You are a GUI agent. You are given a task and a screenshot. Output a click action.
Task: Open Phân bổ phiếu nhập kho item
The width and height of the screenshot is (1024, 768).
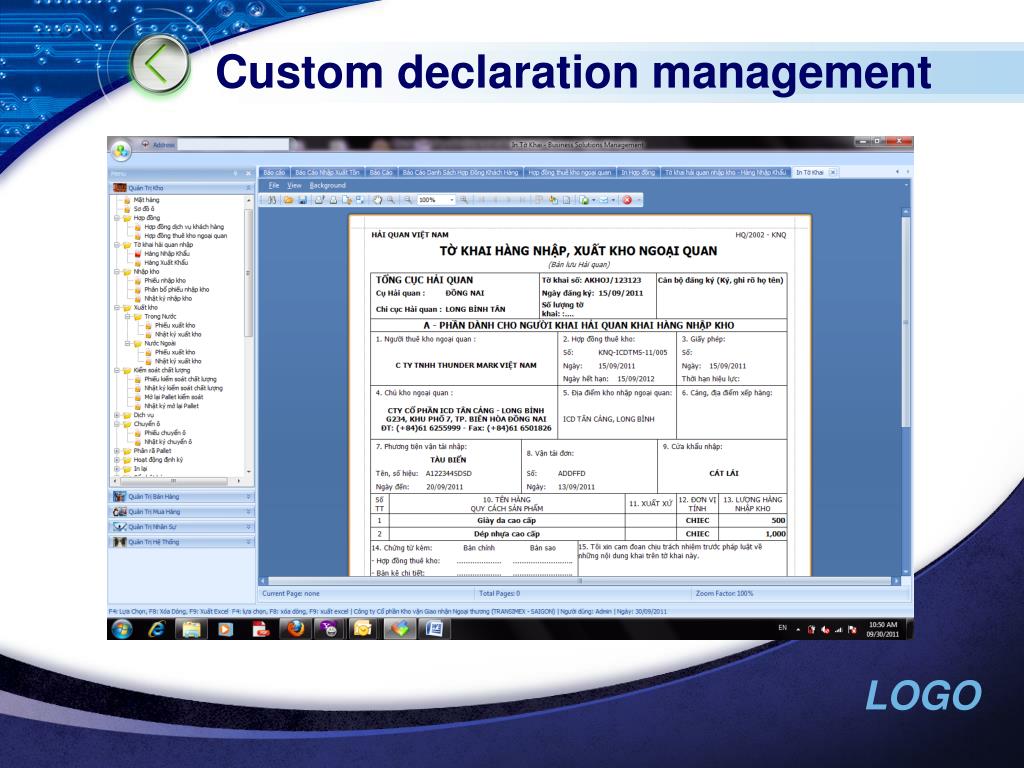[x=176, y=289]
